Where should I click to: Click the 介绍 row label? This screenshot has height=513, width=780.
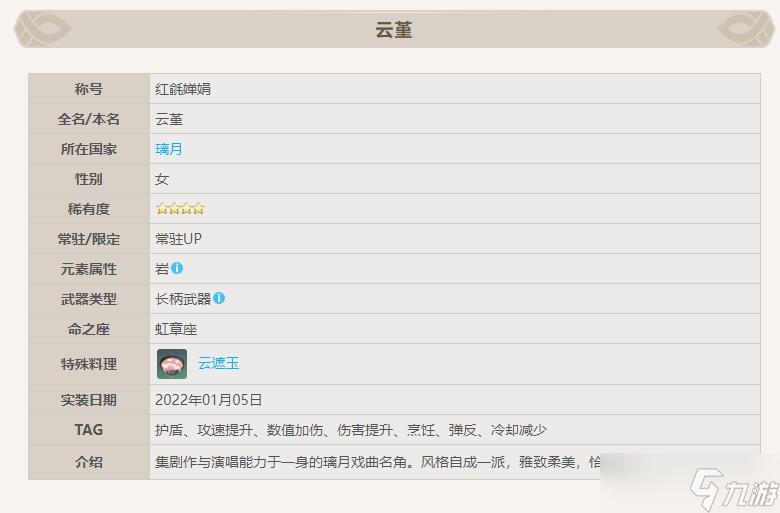tap(89, 462)
